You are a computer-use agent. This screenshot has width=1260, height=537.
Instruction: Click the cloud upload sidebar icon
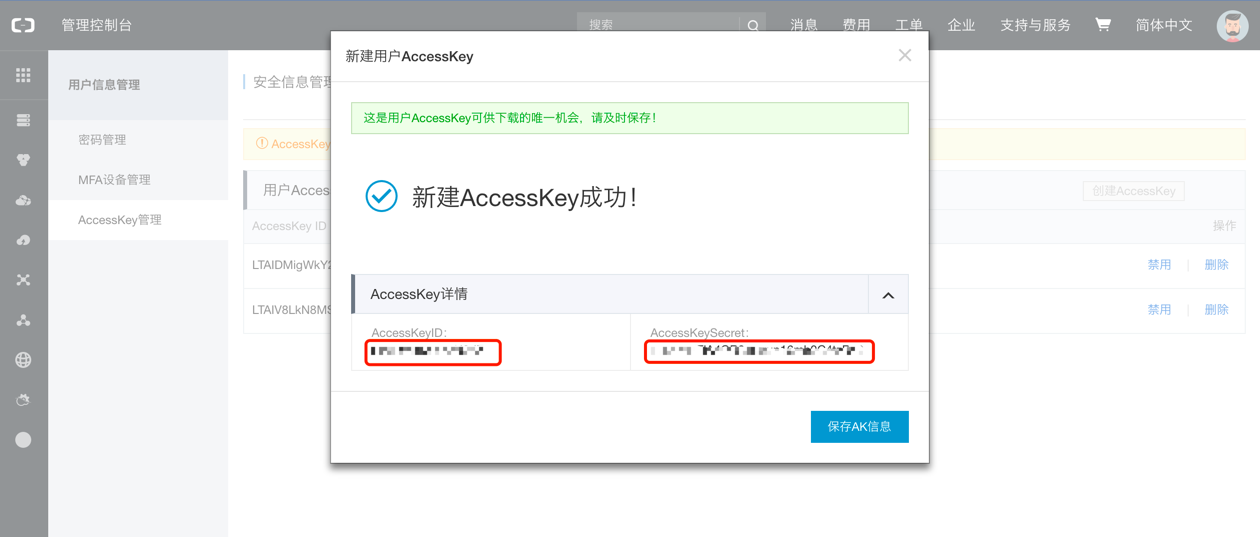[x=23, y=240]
